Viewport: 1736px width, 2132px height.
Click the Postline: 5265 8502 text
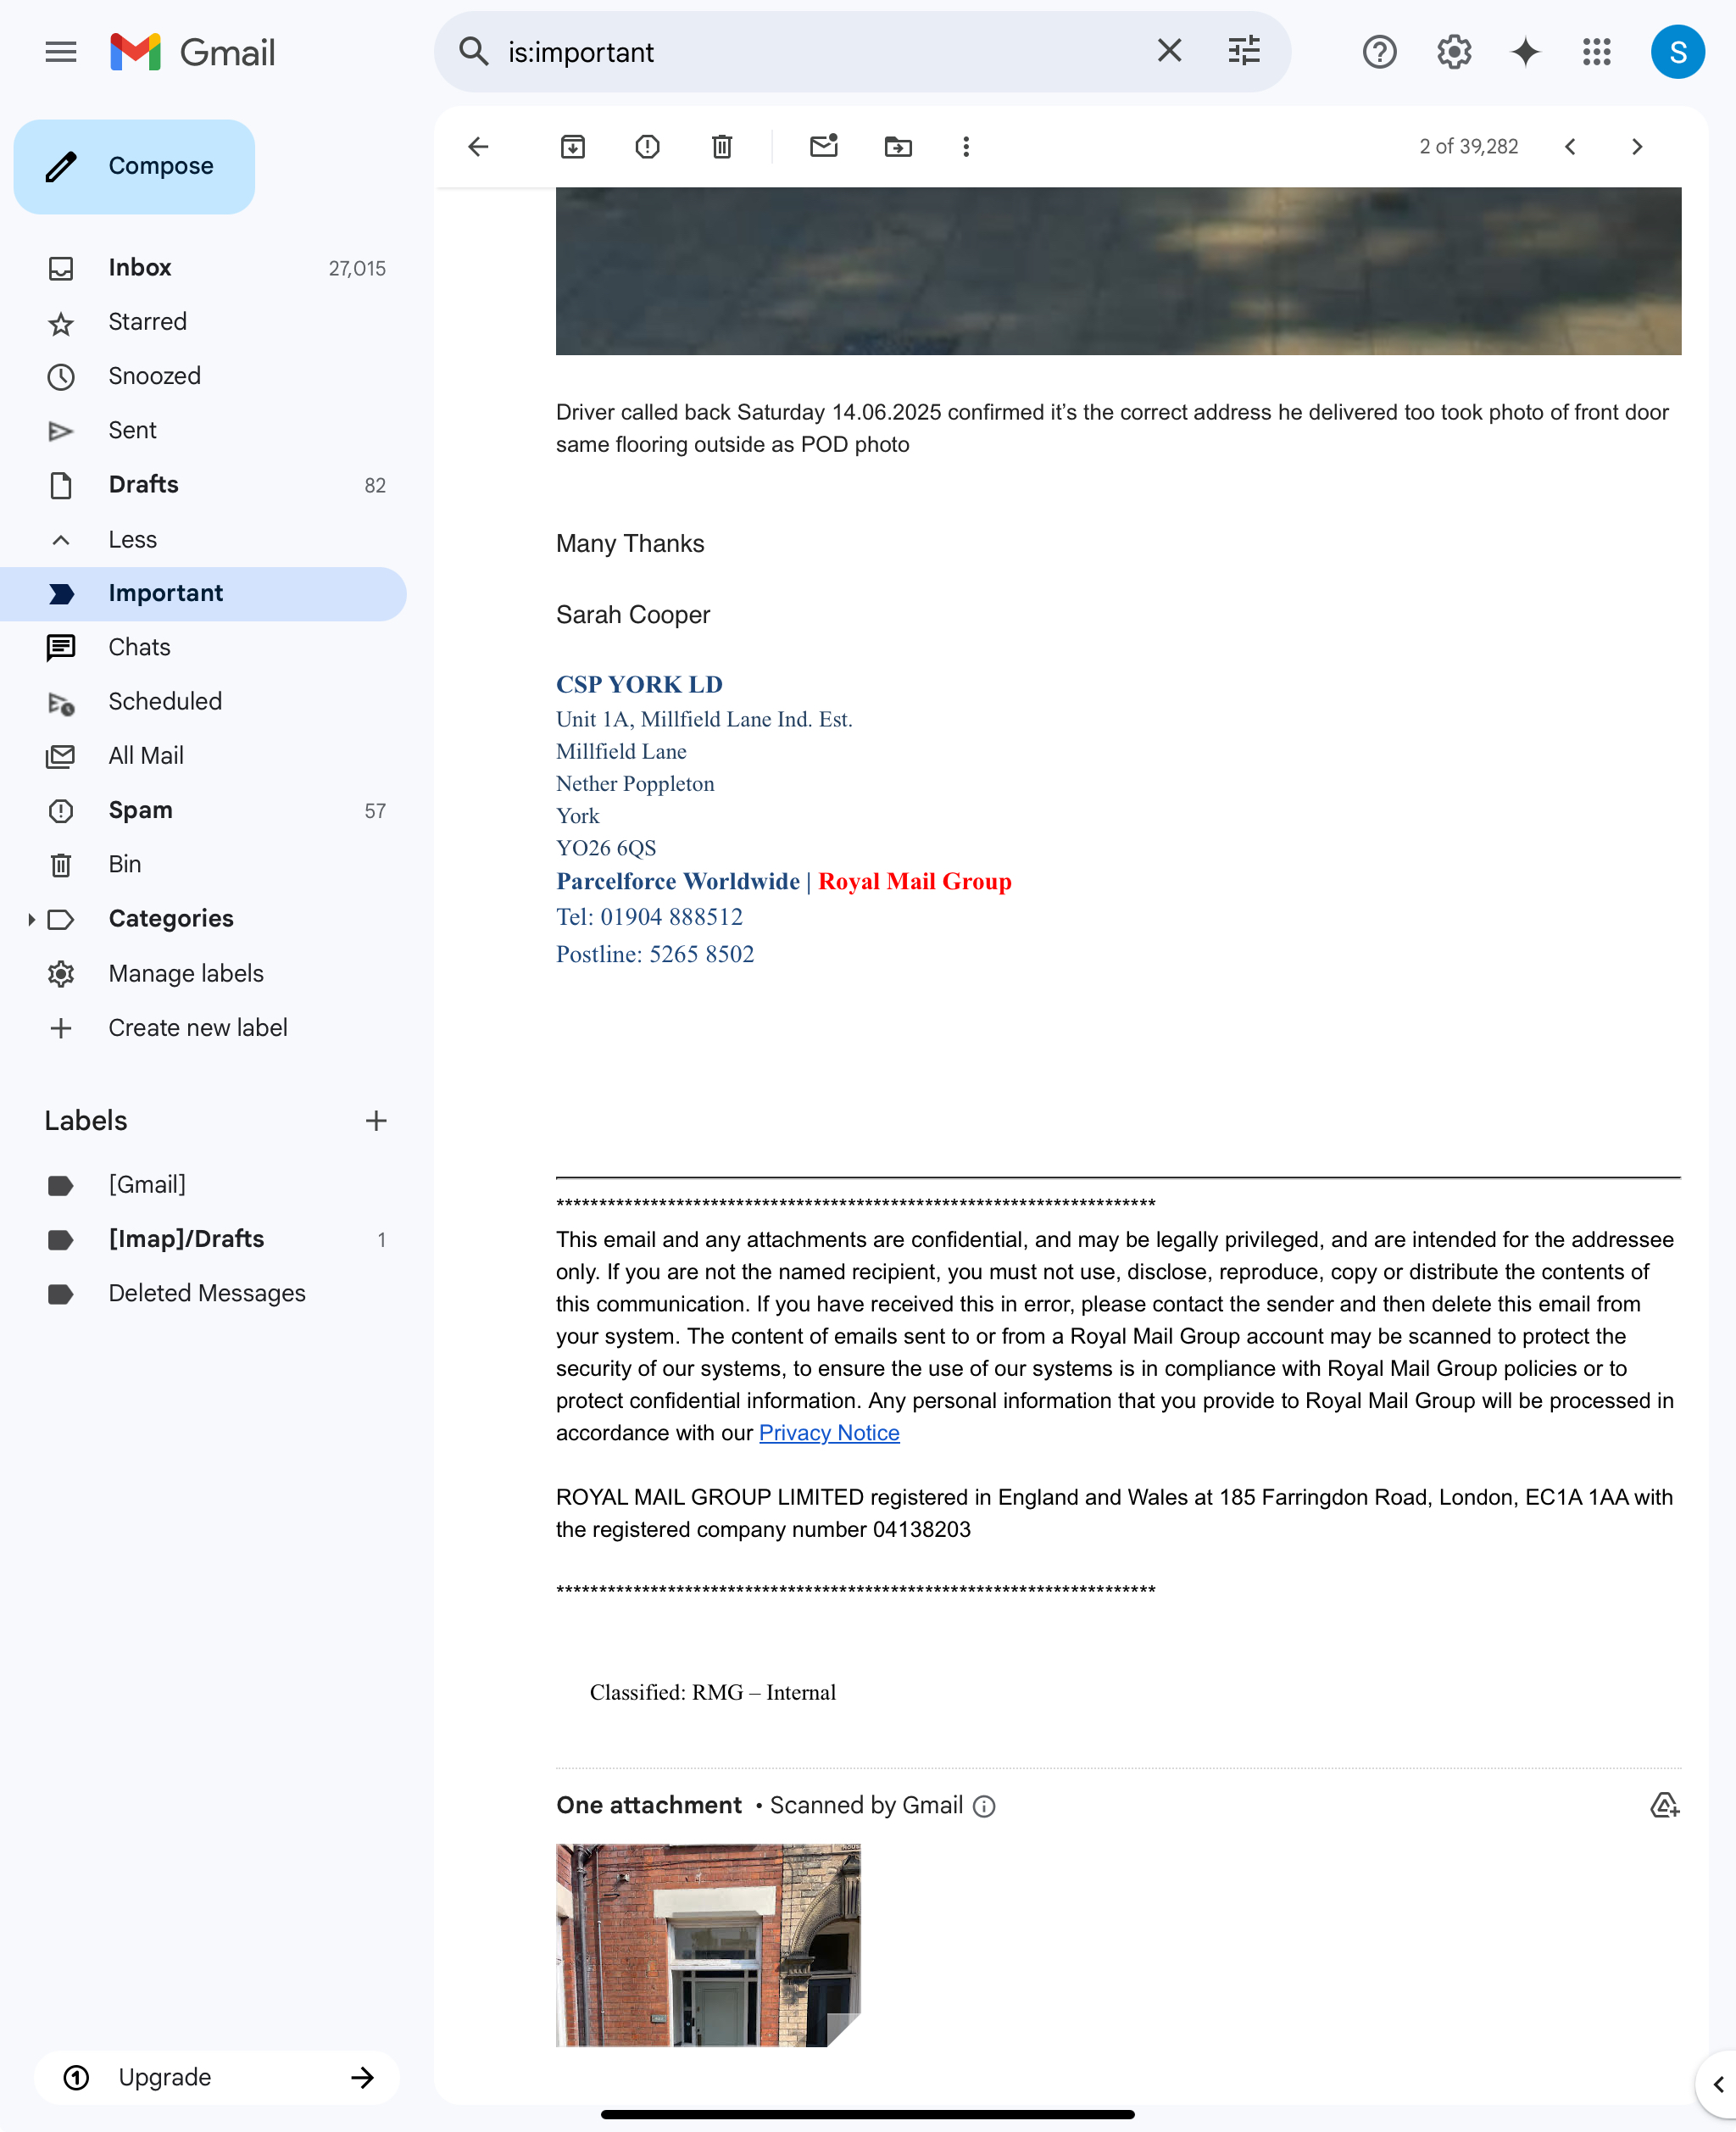(655, 954)
